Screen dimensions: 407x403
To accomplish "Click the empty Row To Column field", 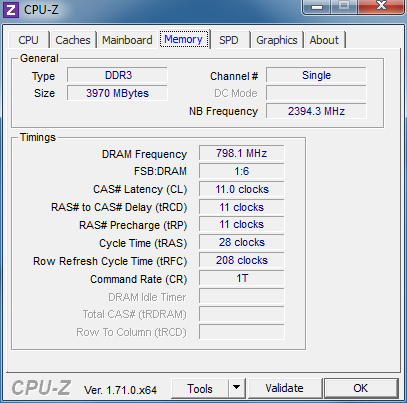I will (x=242, y=332).
